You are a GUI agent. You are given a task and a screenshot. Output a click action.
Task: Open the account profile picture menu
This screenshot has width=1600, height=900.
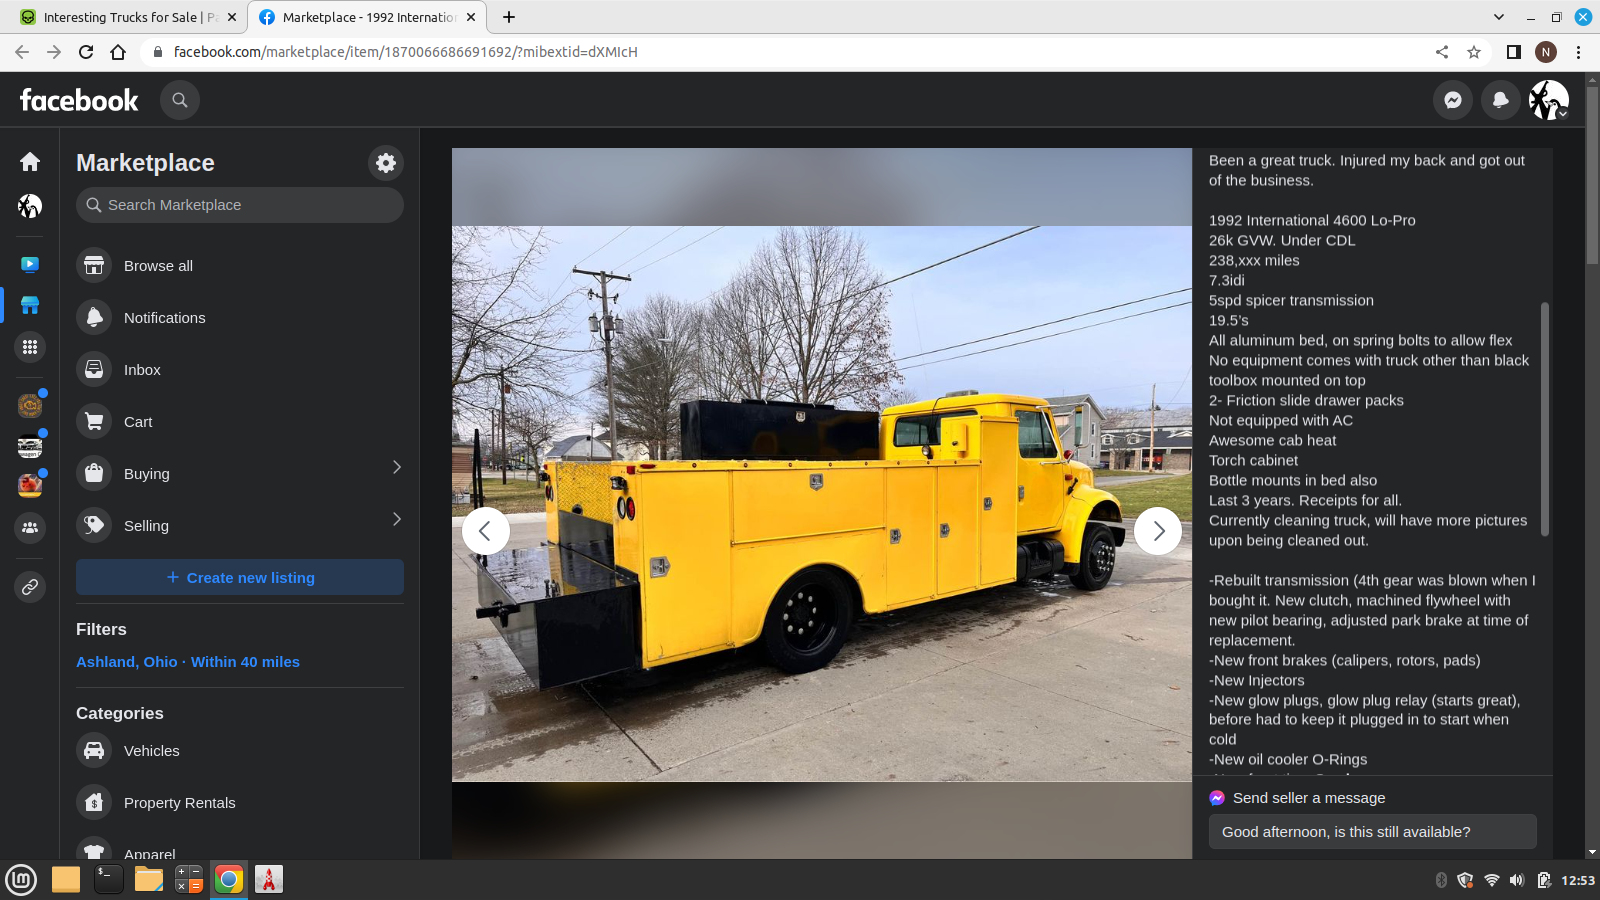1549,100
